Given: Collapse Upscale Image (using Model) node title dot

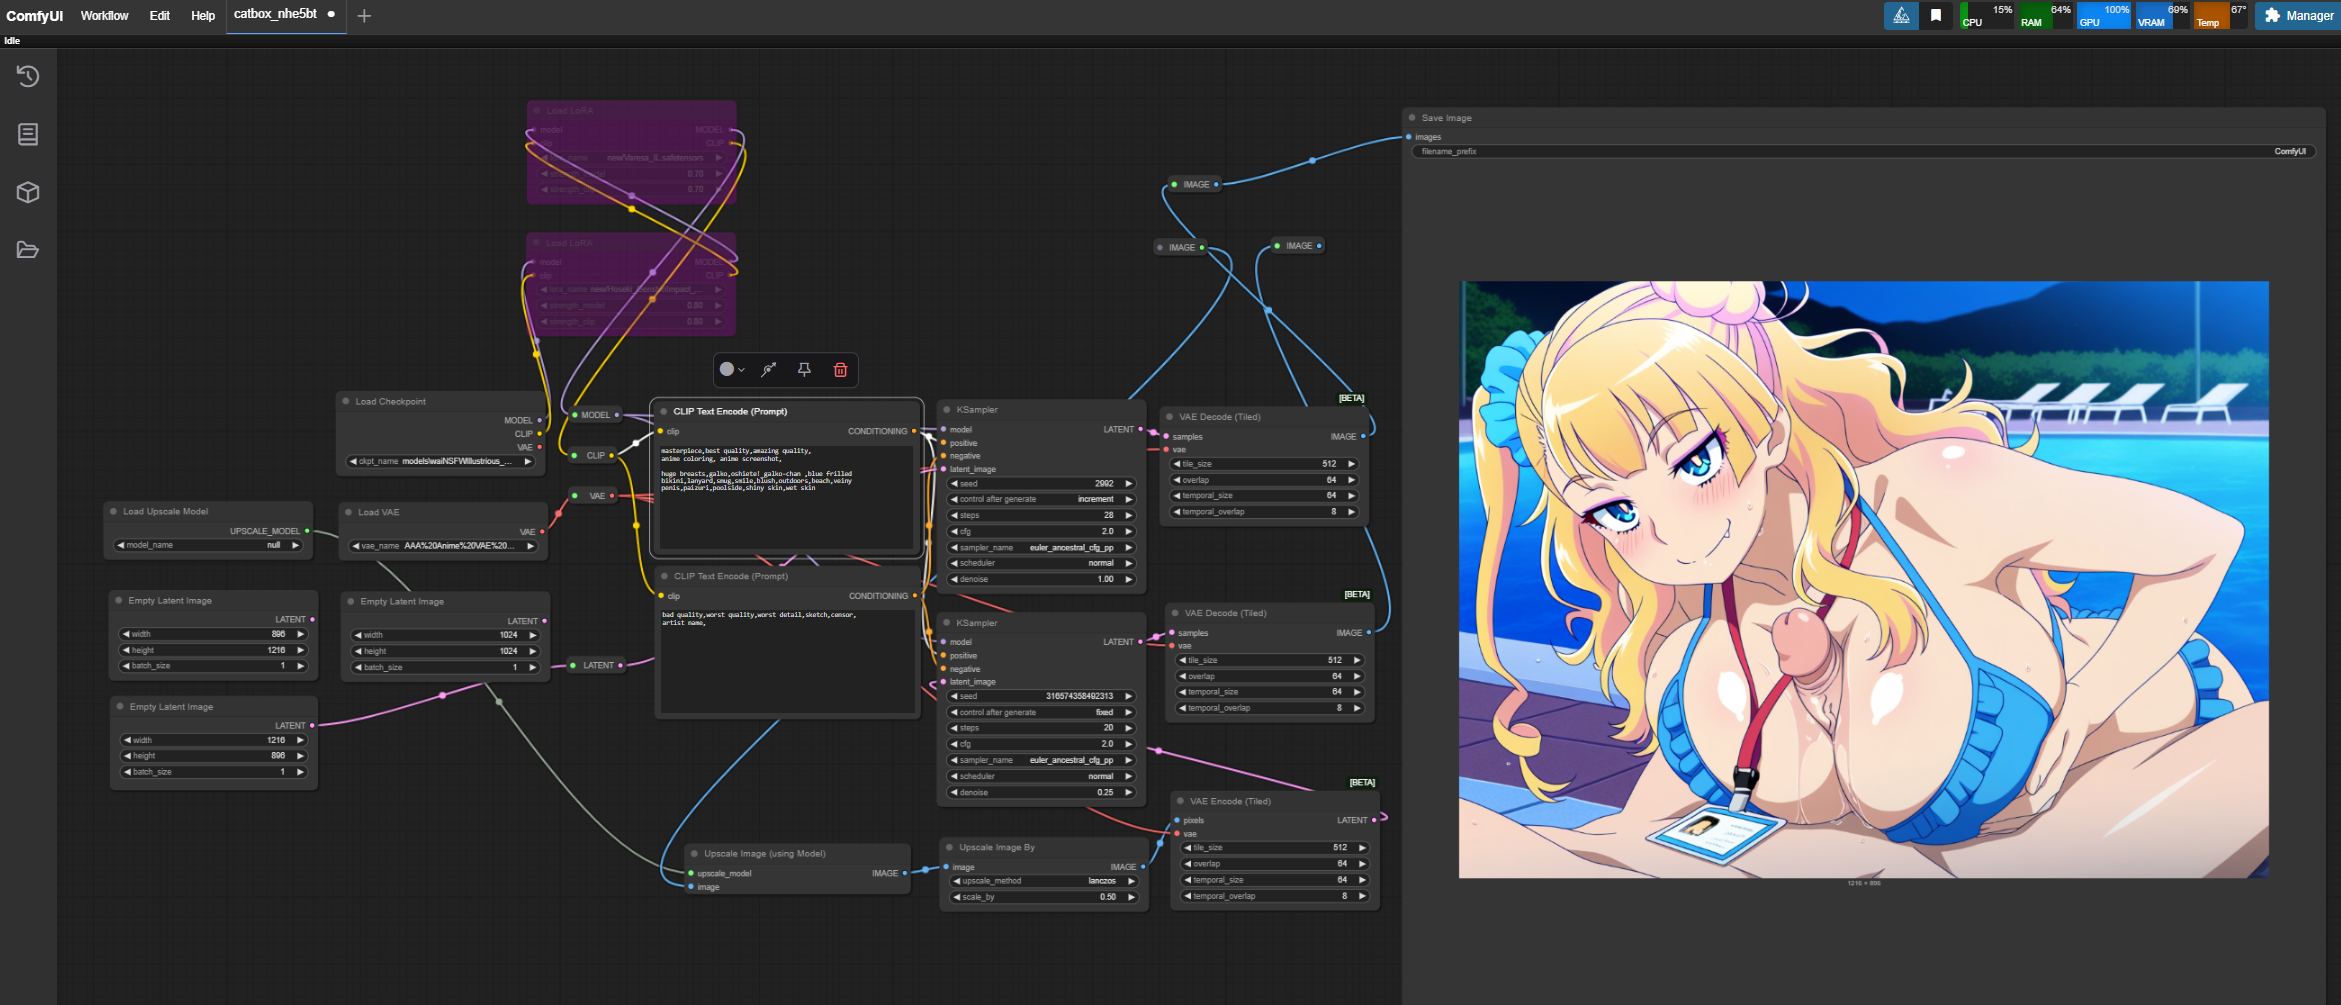Looking at the screenshot, I should pyautogui.click(x=694, y=853).
